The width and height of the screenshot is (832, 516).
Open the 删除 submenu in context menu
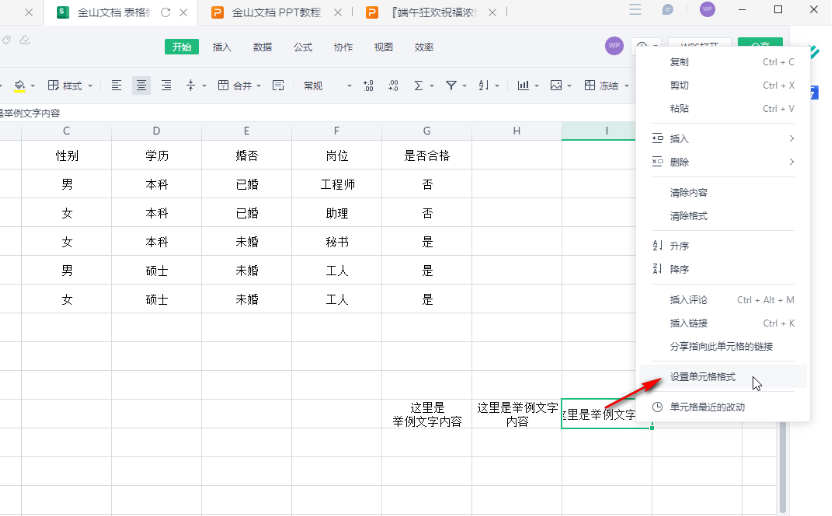pos(725,162)
